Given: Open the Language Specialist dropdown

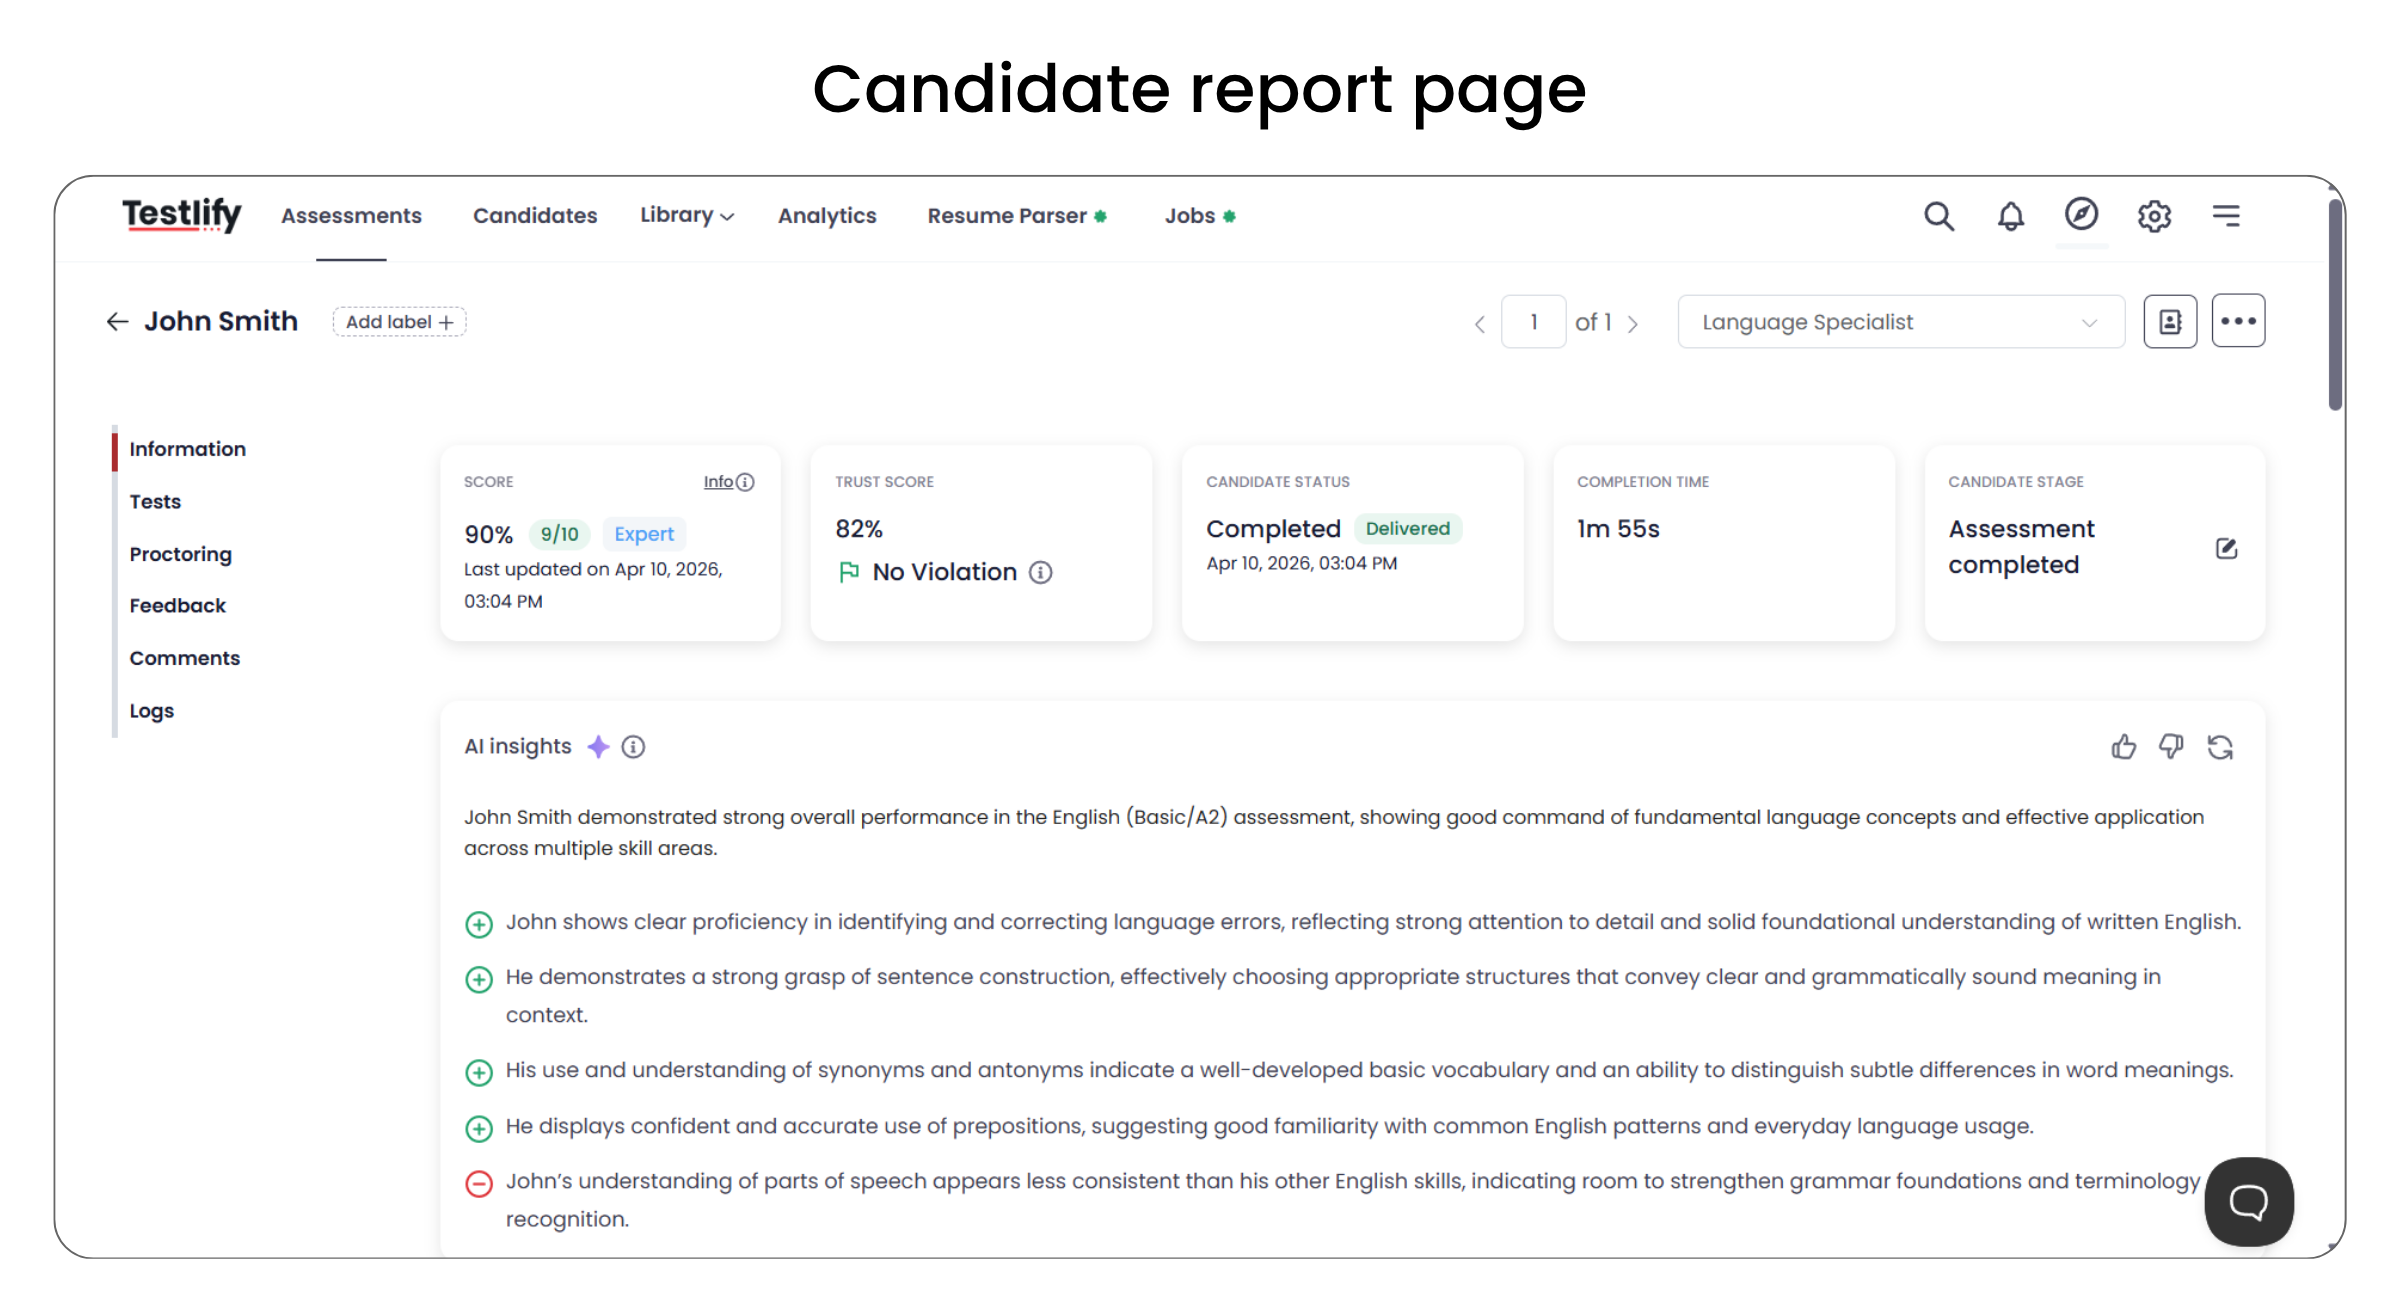Looking at the screenshot, I should (1900, 322).
